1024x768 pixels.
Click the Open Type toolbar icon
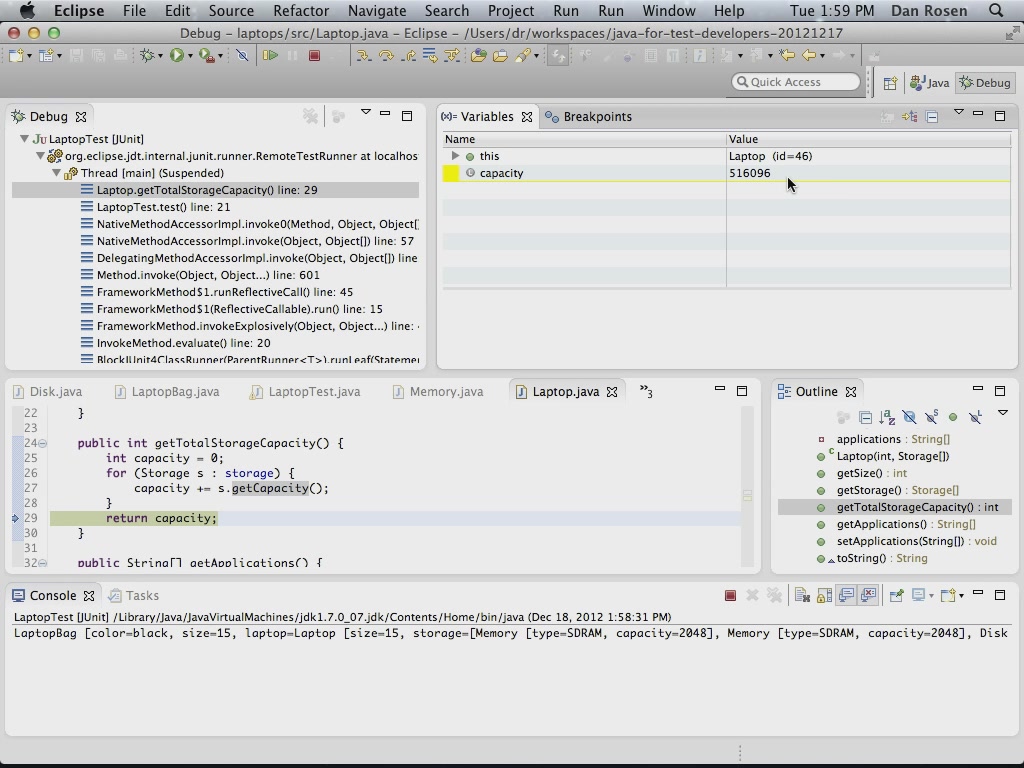479,56
